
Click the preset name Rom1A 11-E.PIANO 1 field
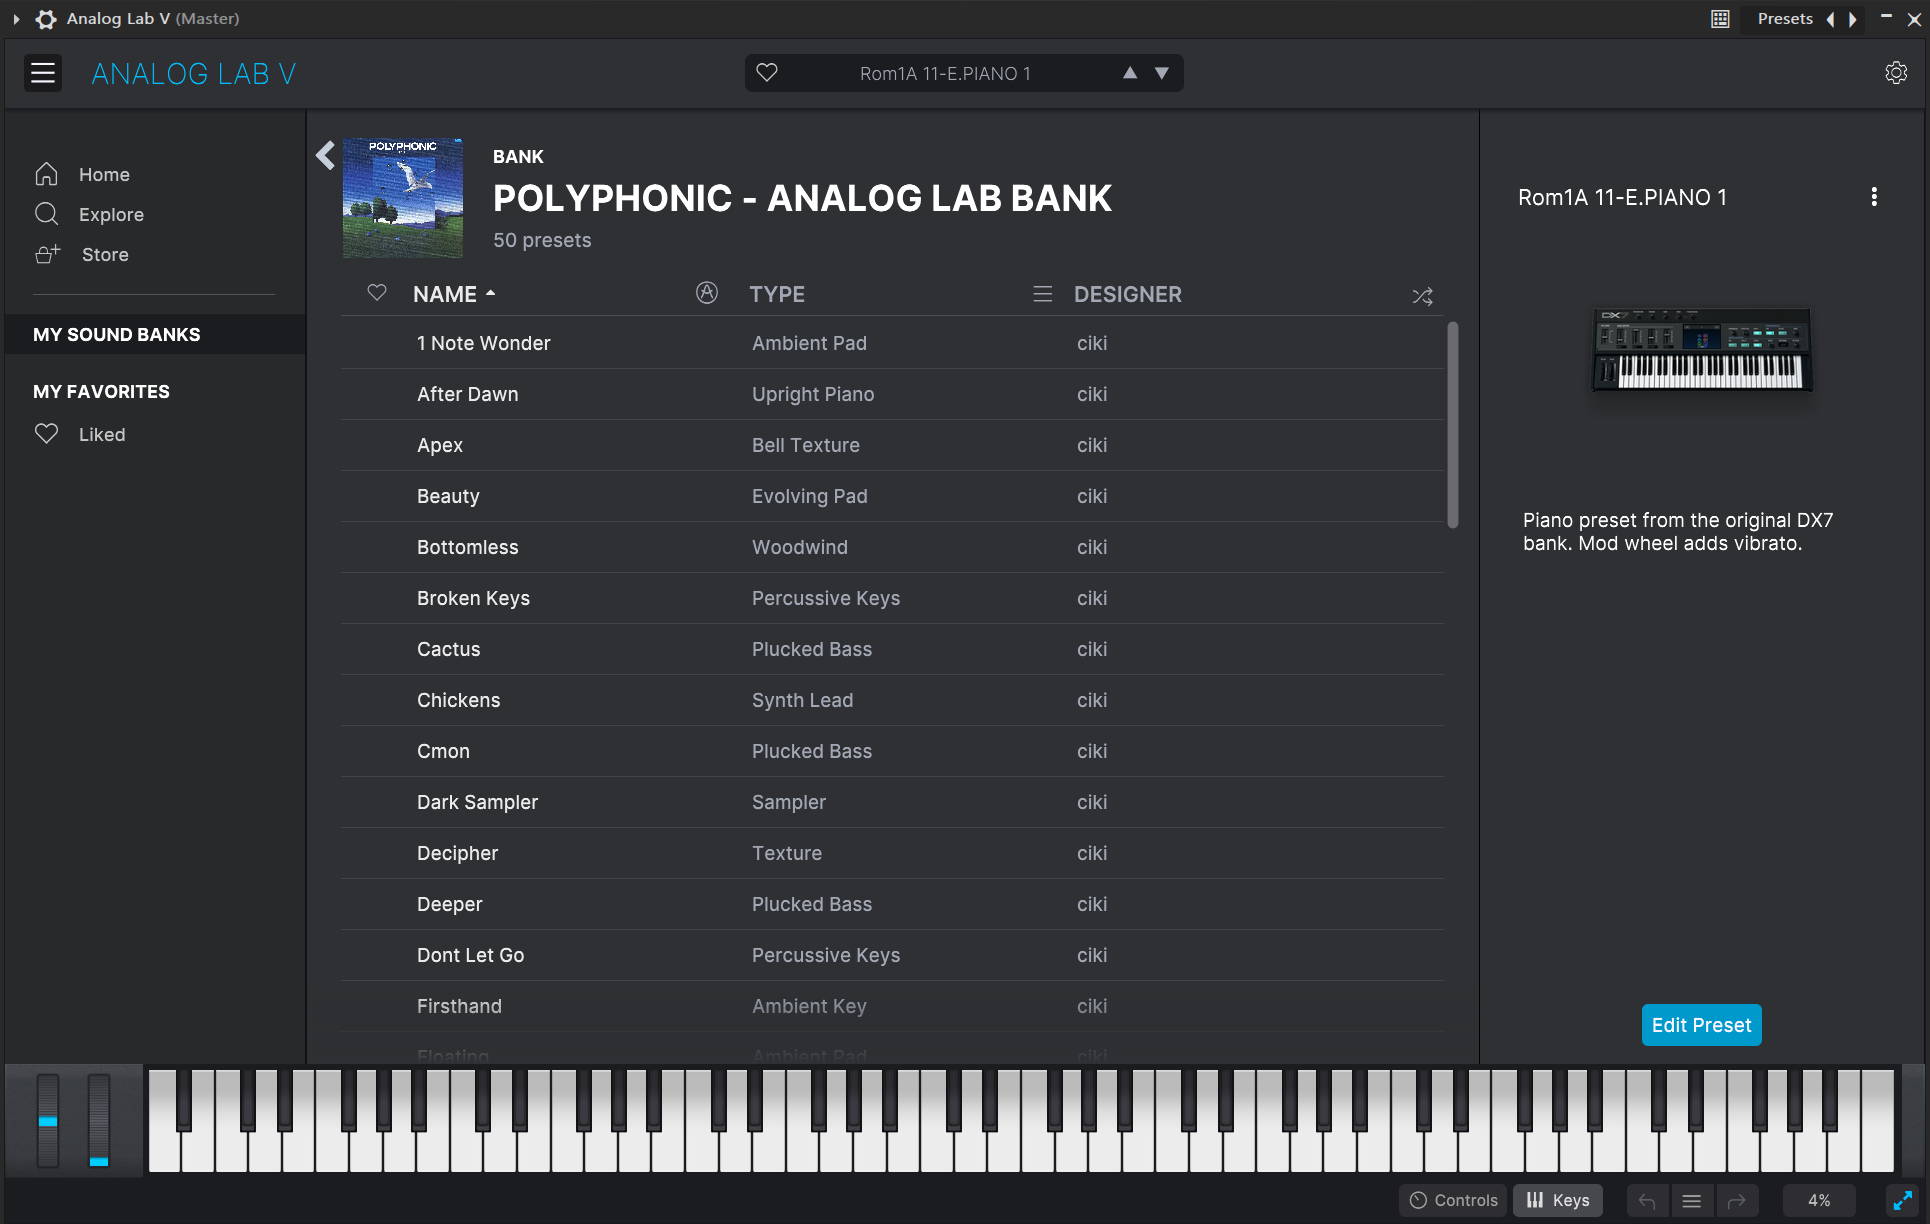coord(945,73)
